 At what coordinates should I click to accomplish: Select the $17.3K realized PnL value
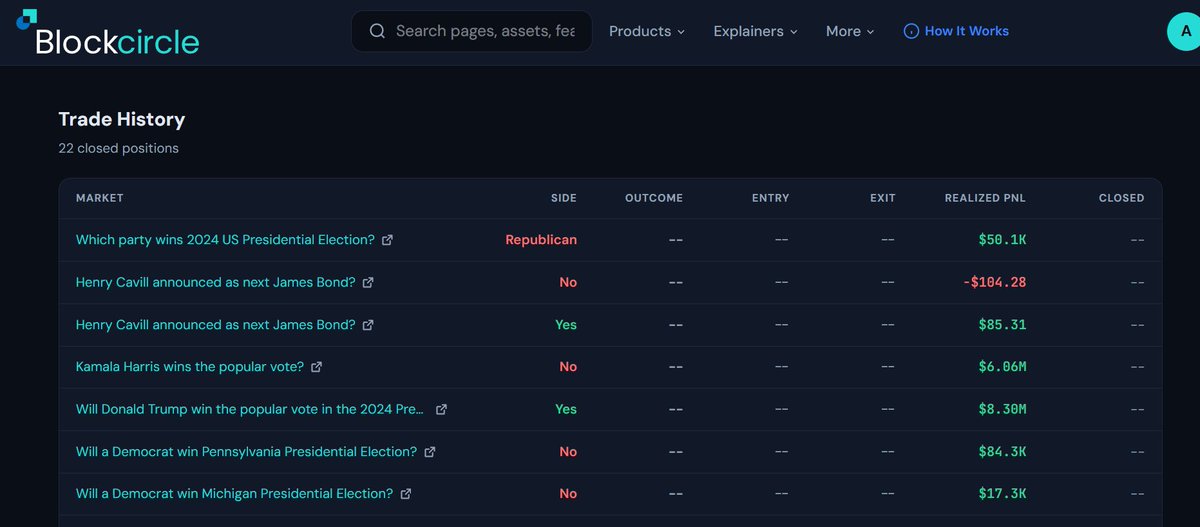click(1002, 493)
